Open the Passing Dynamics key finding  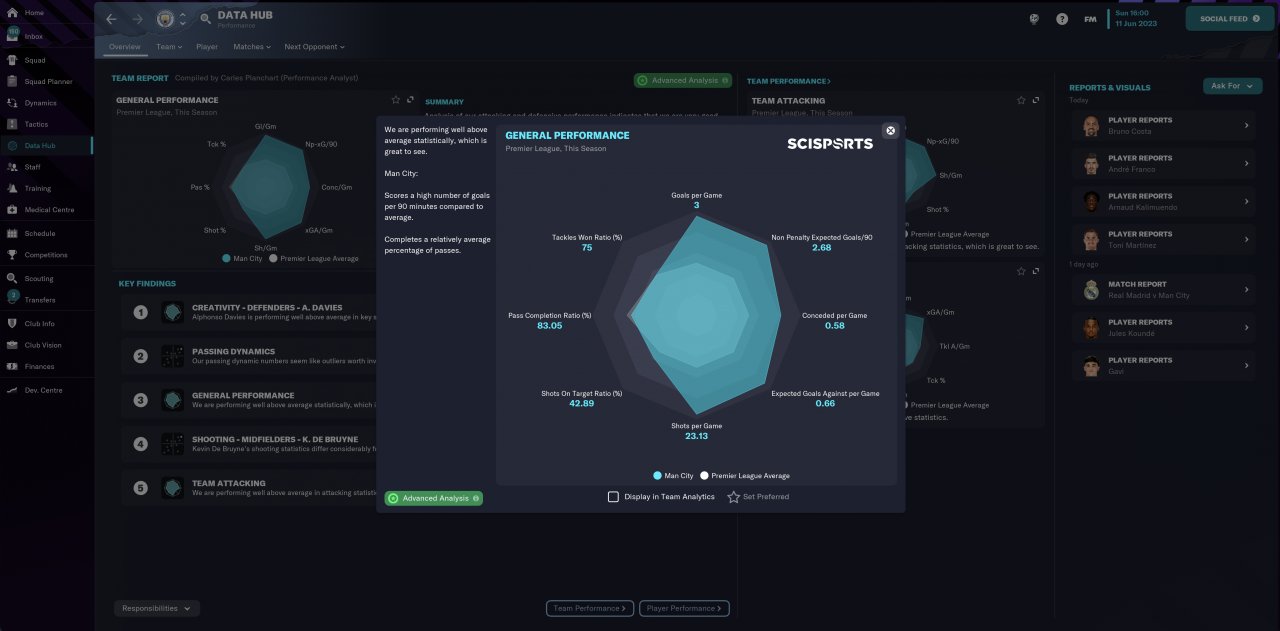coord(250,356)
